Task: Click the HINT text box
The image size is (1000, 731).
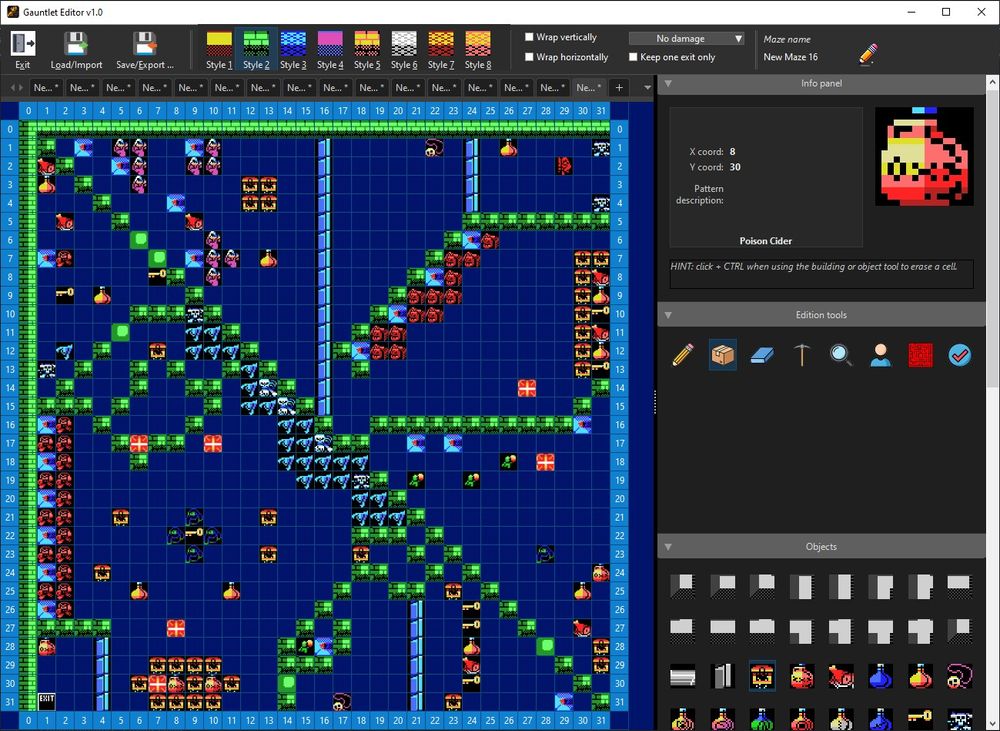Action: tap(821, 273)
